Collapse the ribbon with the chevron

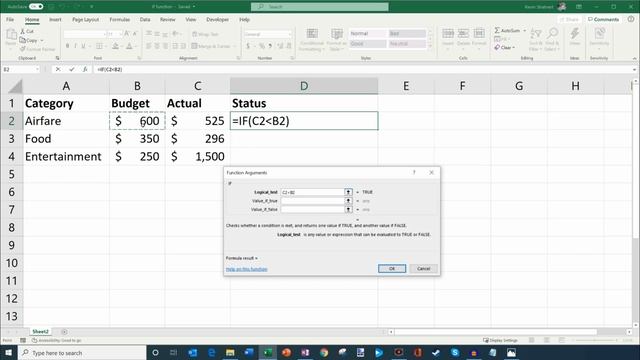pyautogui.click(x=634, y=58)
